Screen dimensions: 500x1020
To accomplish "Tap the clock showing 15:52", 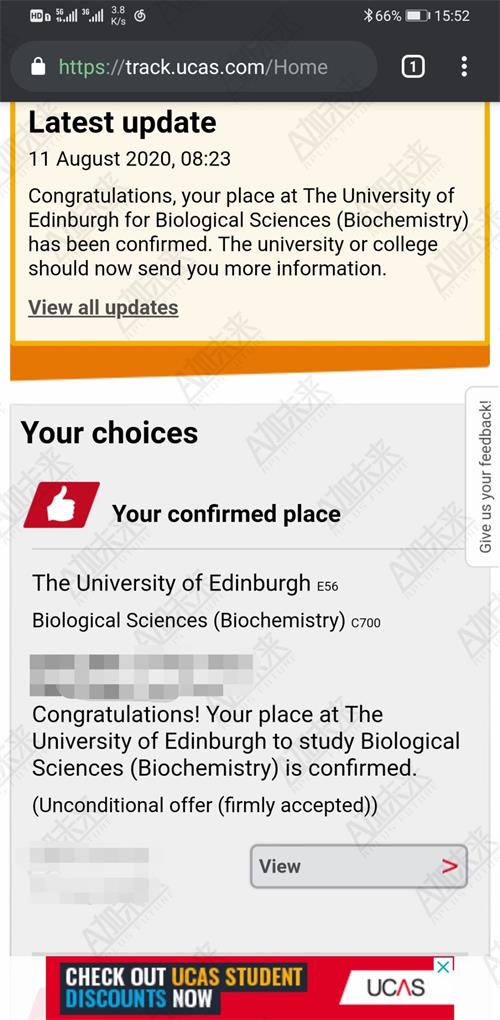I will (452, 16).
